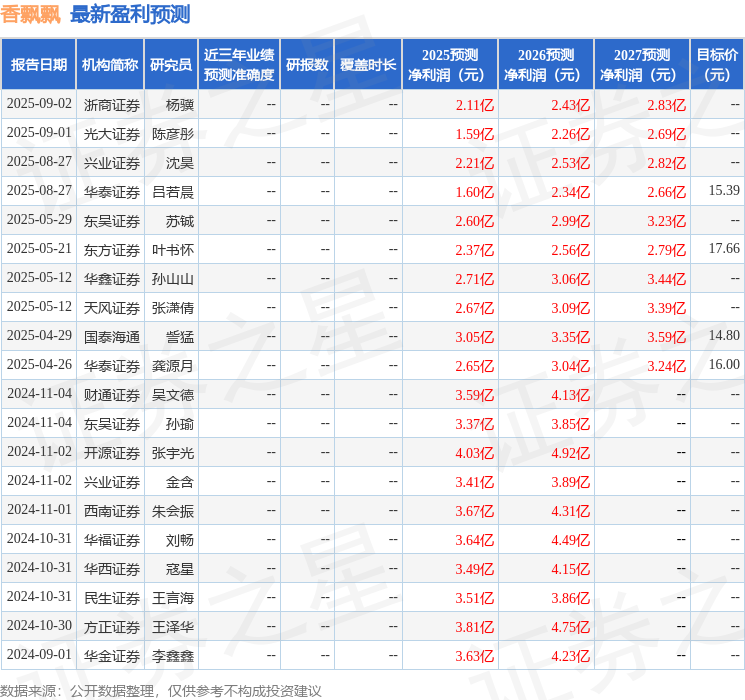The height and width of the screenshot is (700, 745).
Task: Click analyst name 李鑫鑫
Action: tap(173, 656)
